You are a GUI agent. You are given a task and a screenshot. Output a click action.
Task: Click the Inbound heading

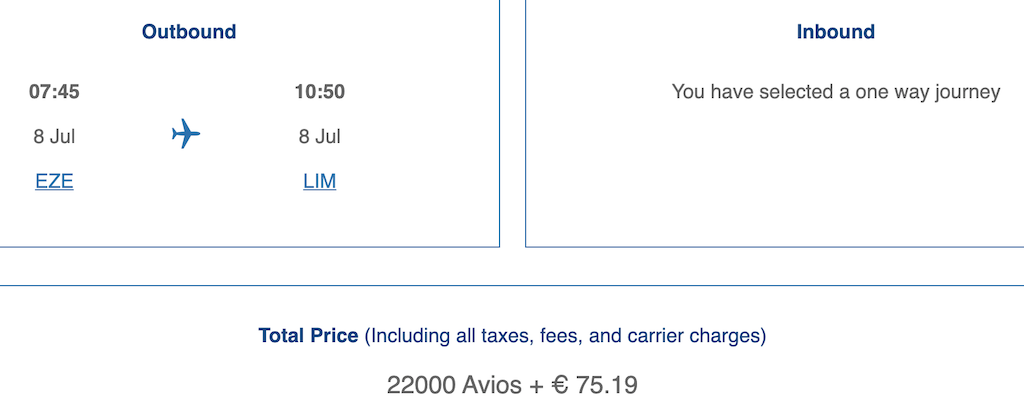835,32
